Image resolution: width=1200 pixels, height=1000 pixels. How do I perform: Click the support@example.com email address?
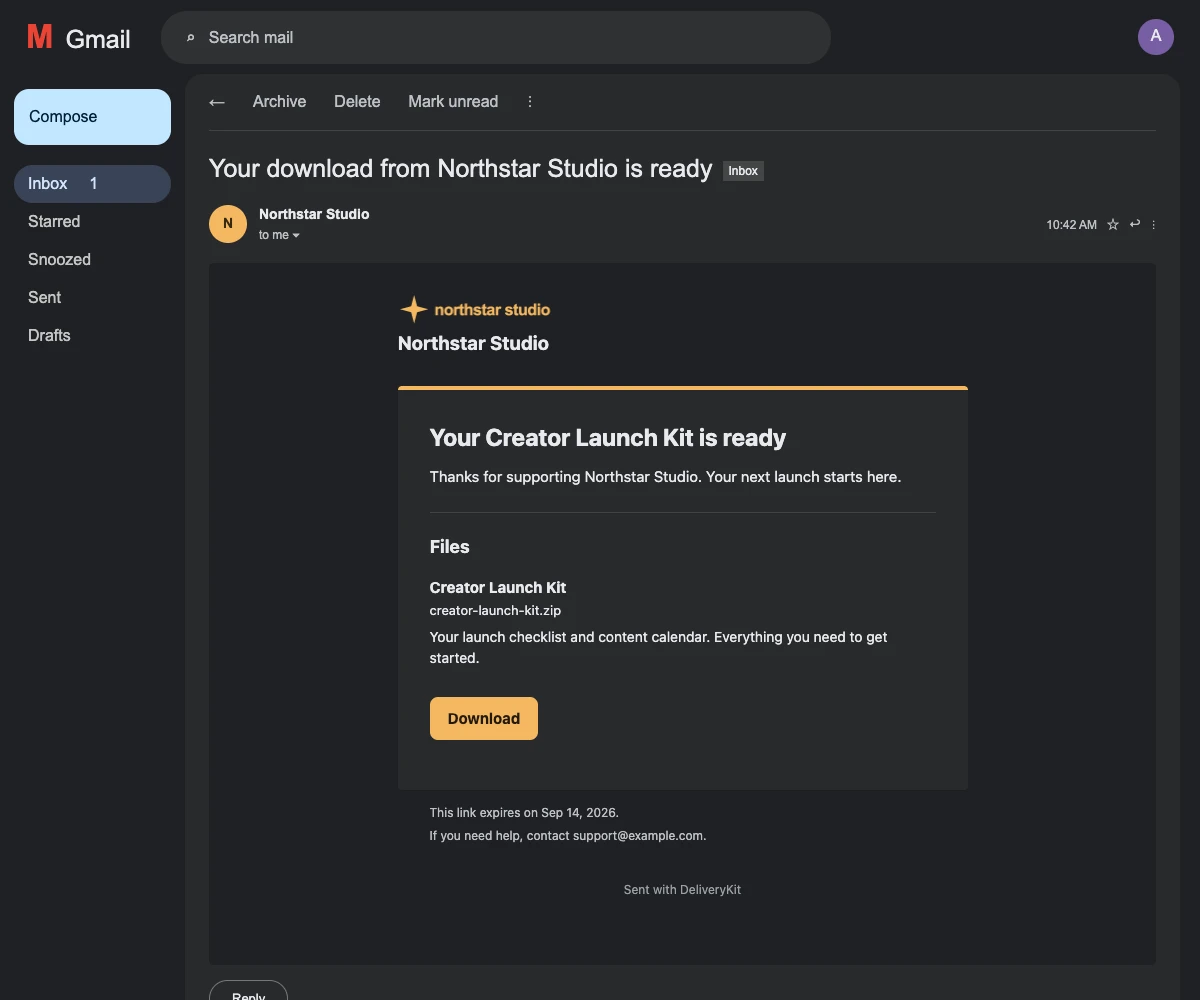pyautogui.click(x=638, y=836)
